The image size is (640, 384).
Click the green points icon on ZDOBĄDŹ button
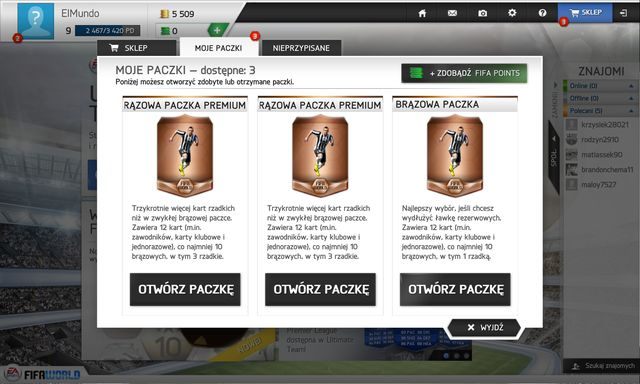416,73
